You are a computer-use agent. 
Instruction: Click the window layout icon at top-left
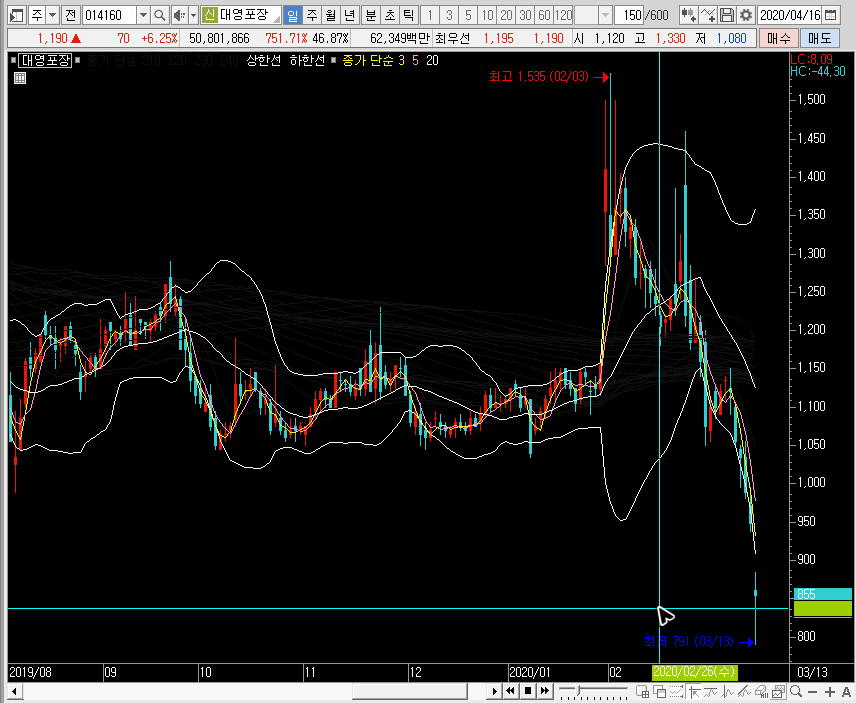coord(17,15)
